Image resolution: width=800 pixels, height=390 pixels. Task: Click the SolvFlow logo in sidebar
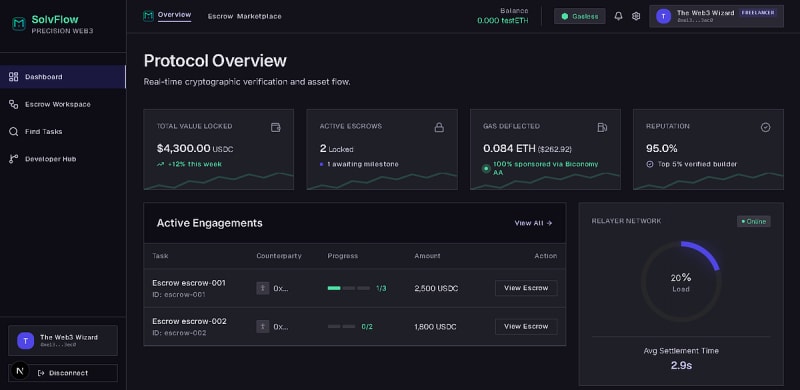click(19, 23)
